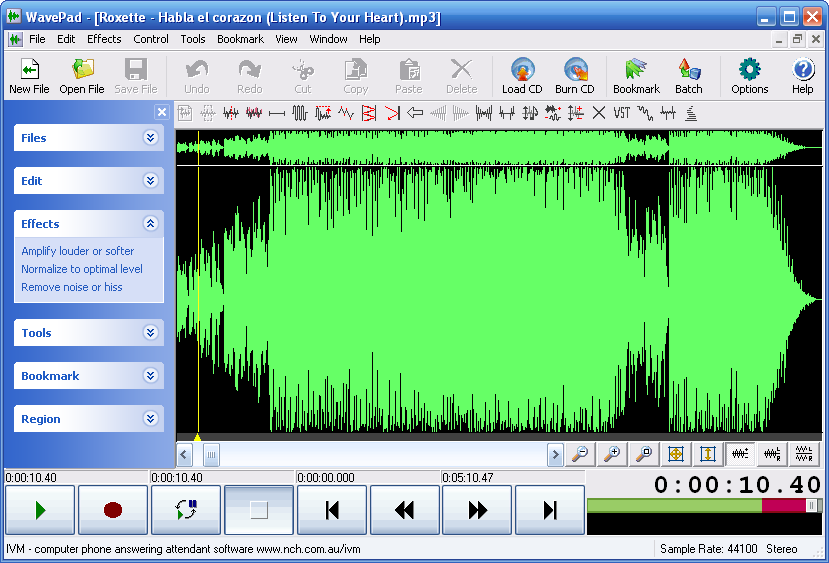The image size is (829, 563).
Task: Toggle the combined waveform plus-minus view button
Action: point(740,454)
